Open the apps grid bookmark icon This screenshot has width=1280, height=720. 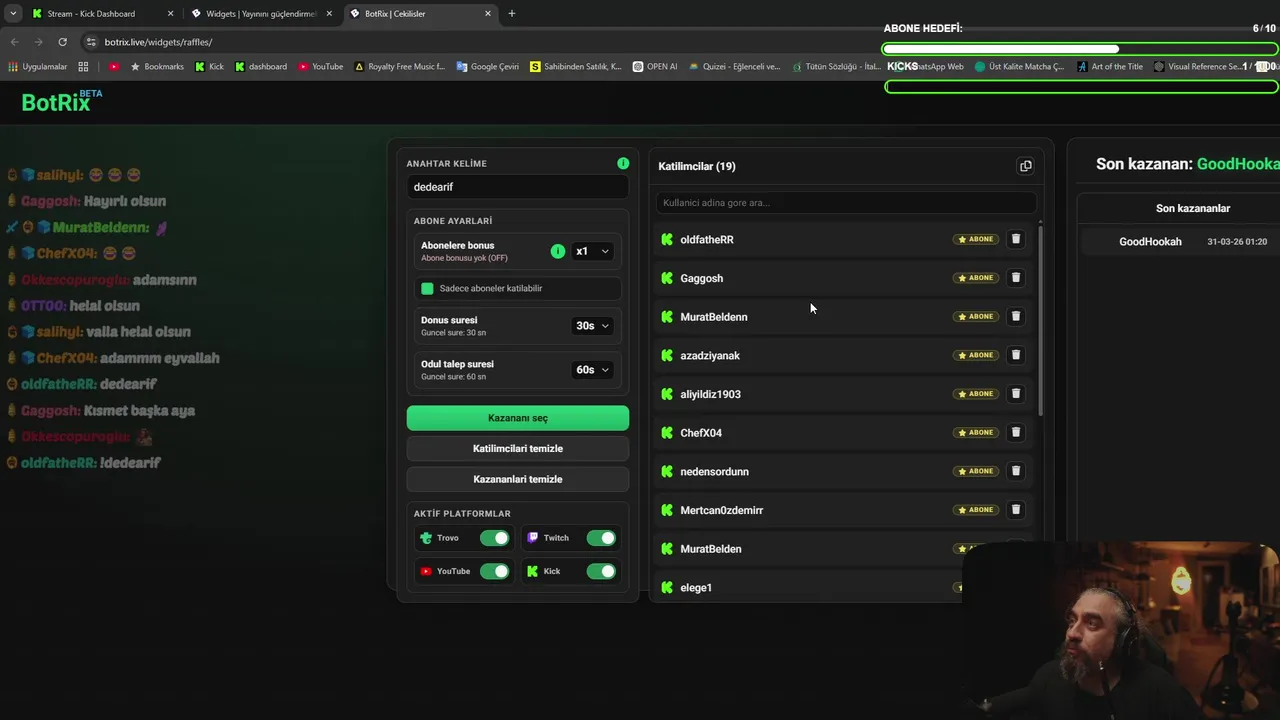(83, 67)
